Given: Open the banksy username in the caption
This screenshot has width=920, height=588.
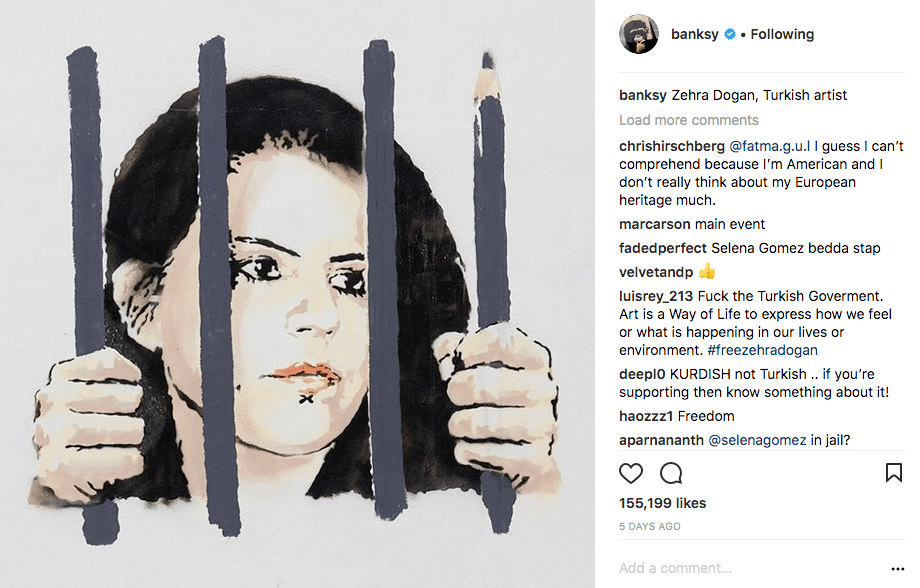Looking at the screenshot, I should 642,95.
